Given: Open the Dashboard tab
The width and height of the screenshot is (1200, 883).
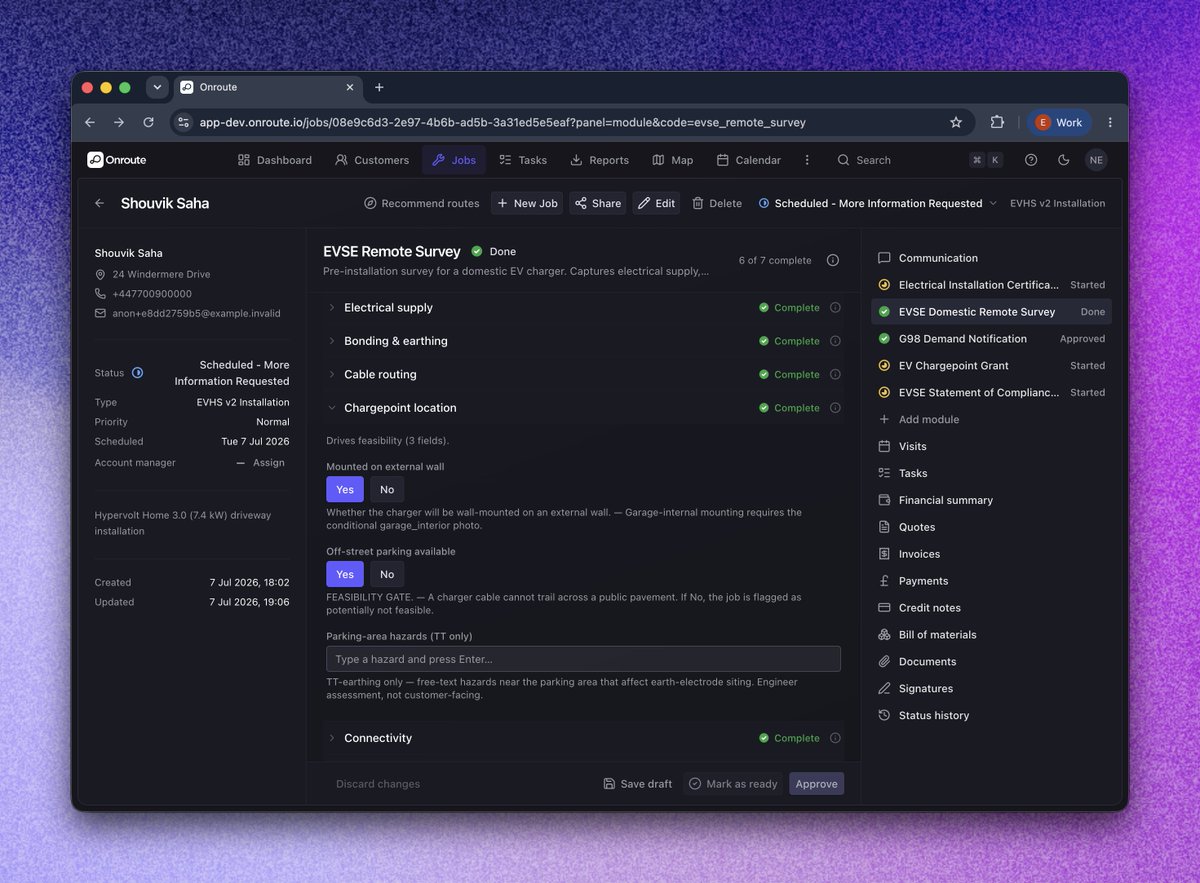Looking at the screenshot, I should coord(274,160).
